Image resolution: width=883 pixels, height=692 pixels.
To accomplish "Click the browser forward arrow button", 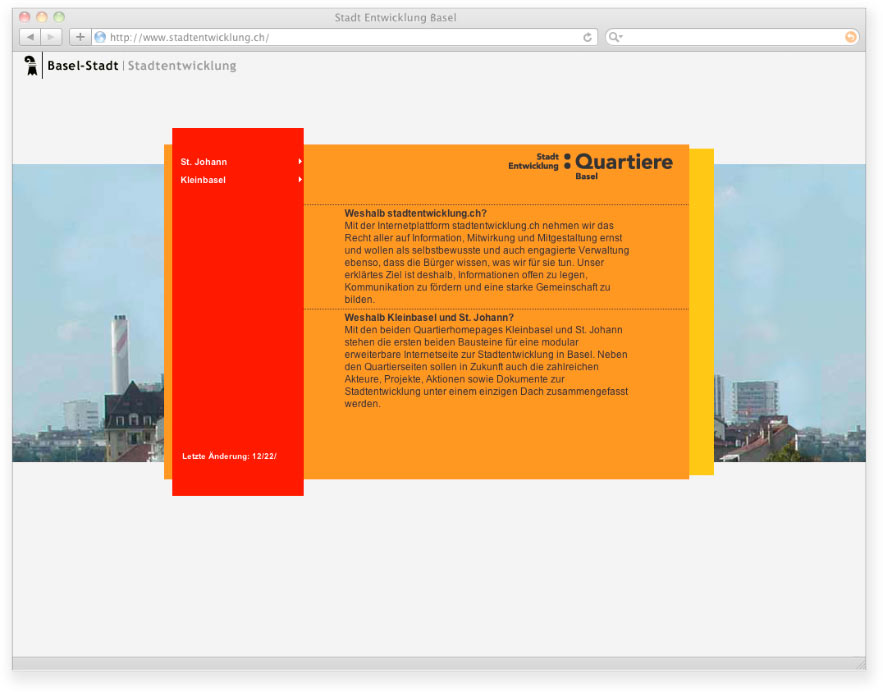I will coord(52,37).
